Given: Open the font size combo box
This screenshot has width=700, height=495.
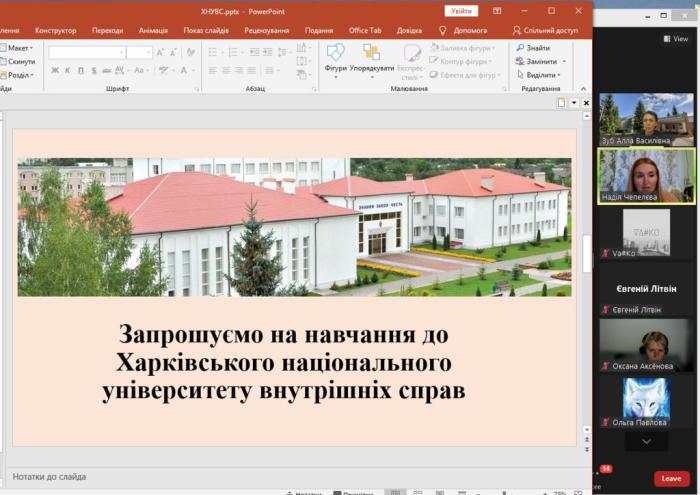Looking at the screenshot, I should click(140, 53).
